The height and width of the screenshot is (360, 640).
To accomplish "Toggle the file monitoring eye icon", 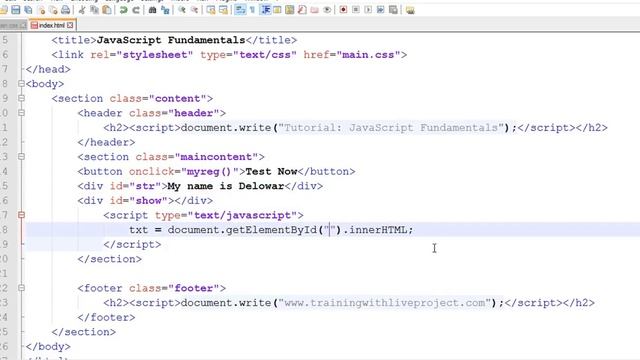I will point(327,10).
